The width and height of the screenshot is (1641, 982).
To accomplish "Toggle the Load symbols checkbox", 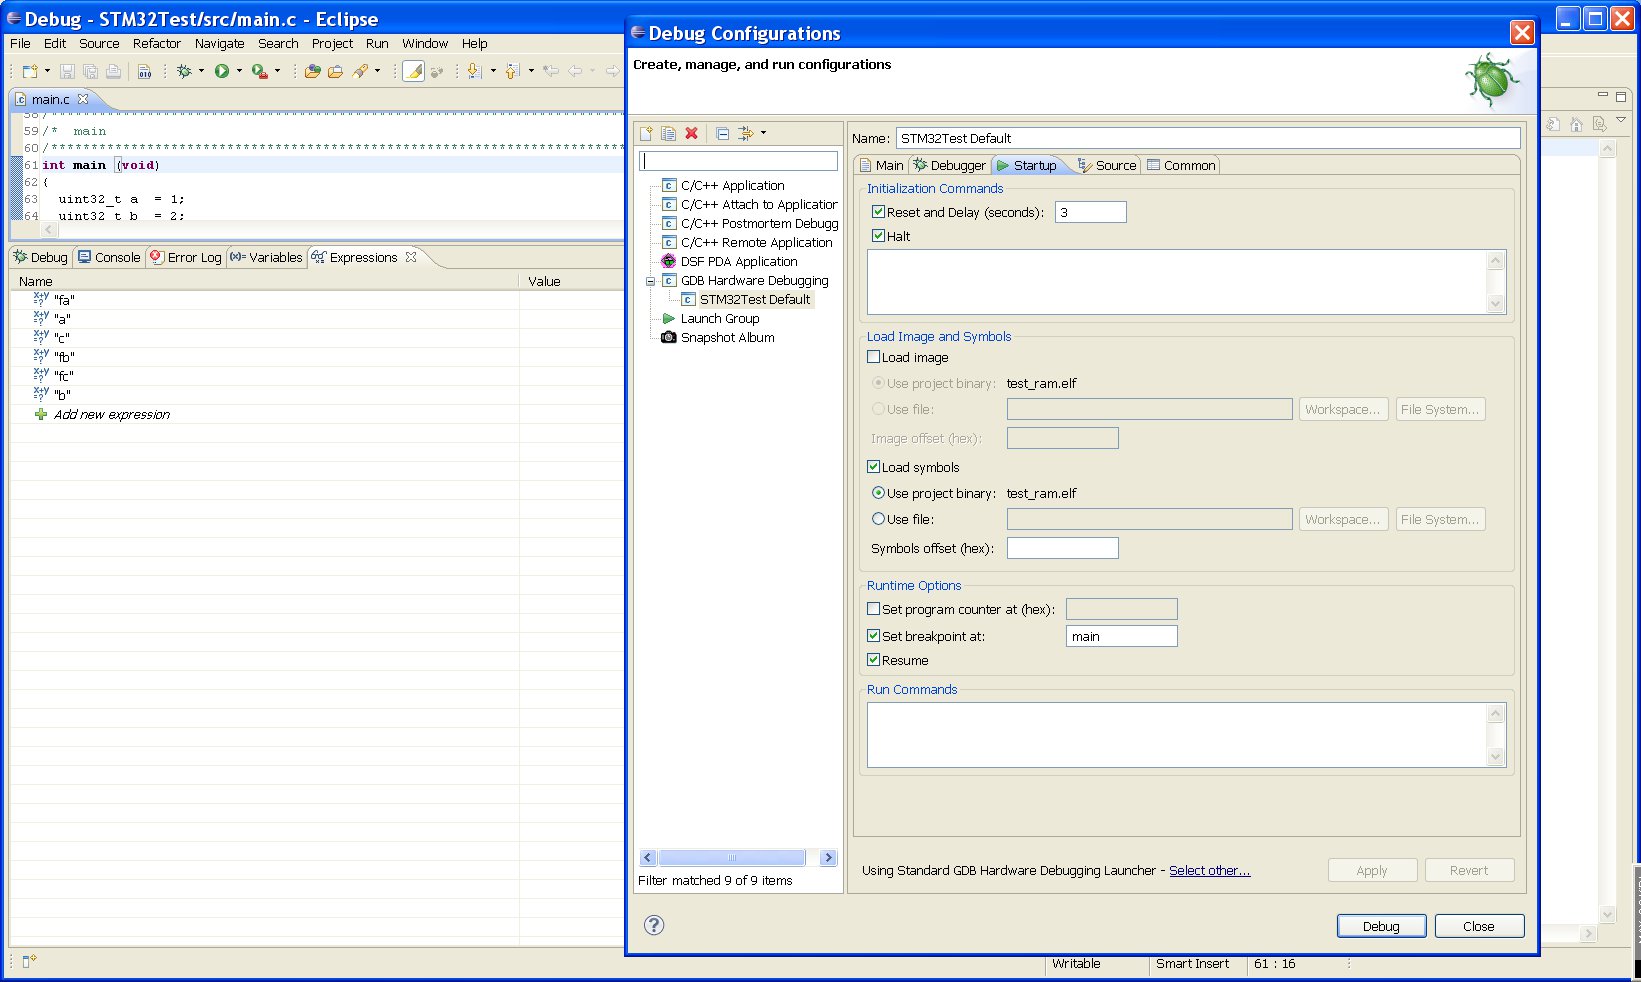I will pos(873,467).
